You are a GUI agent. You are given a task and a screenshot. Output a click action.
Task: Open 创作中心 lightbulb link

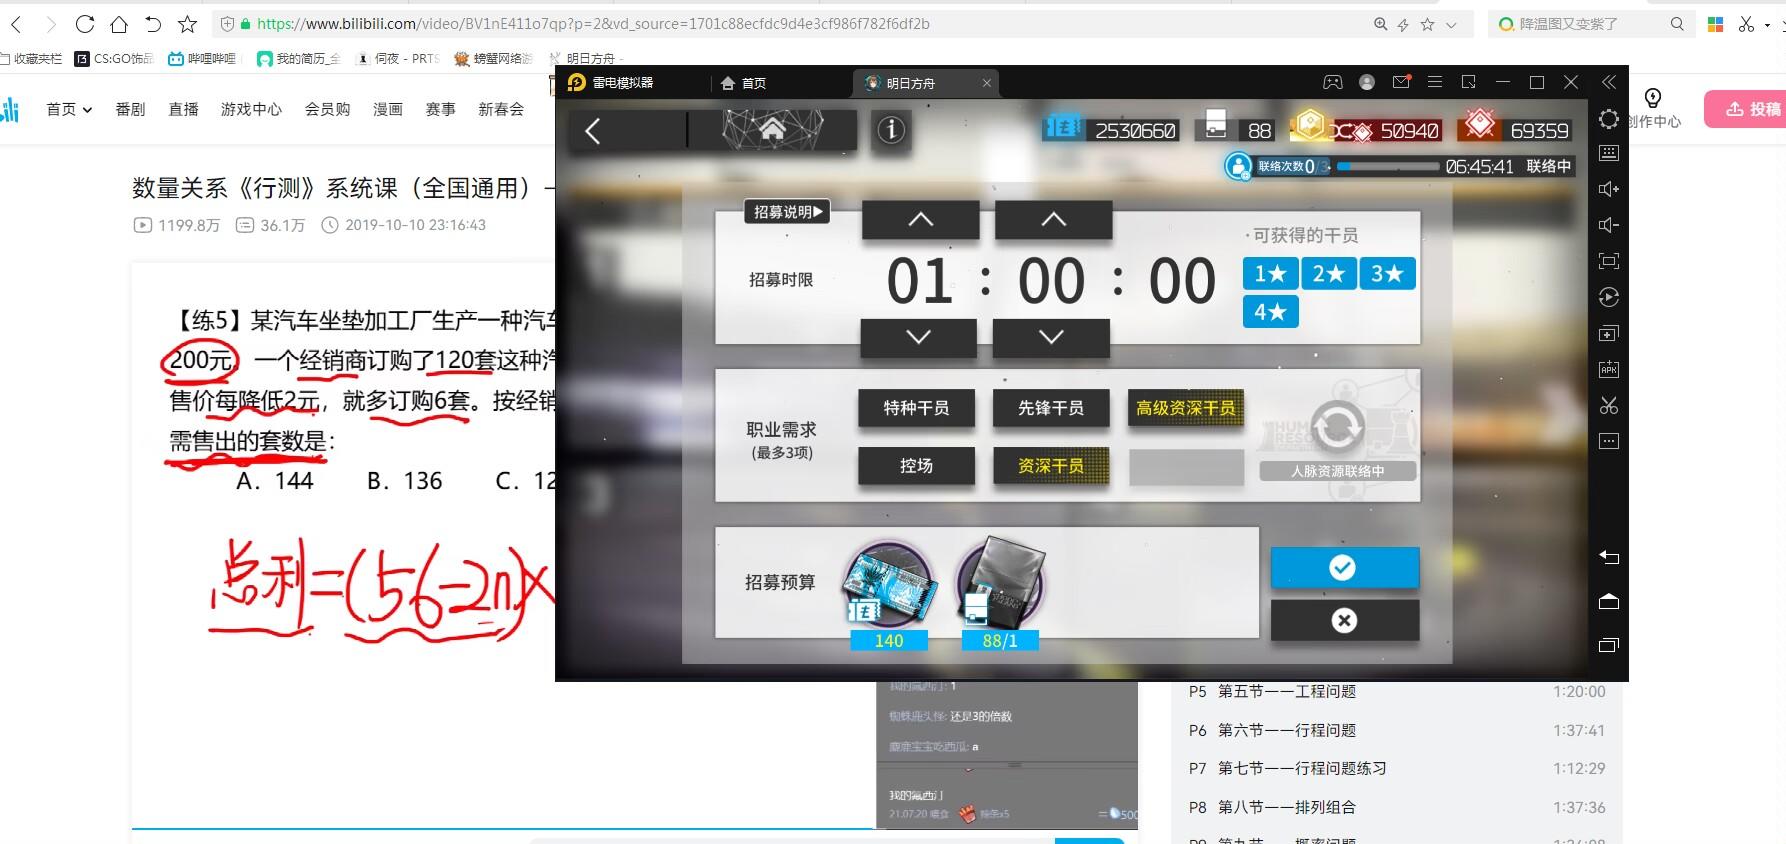coord(1653,109)
